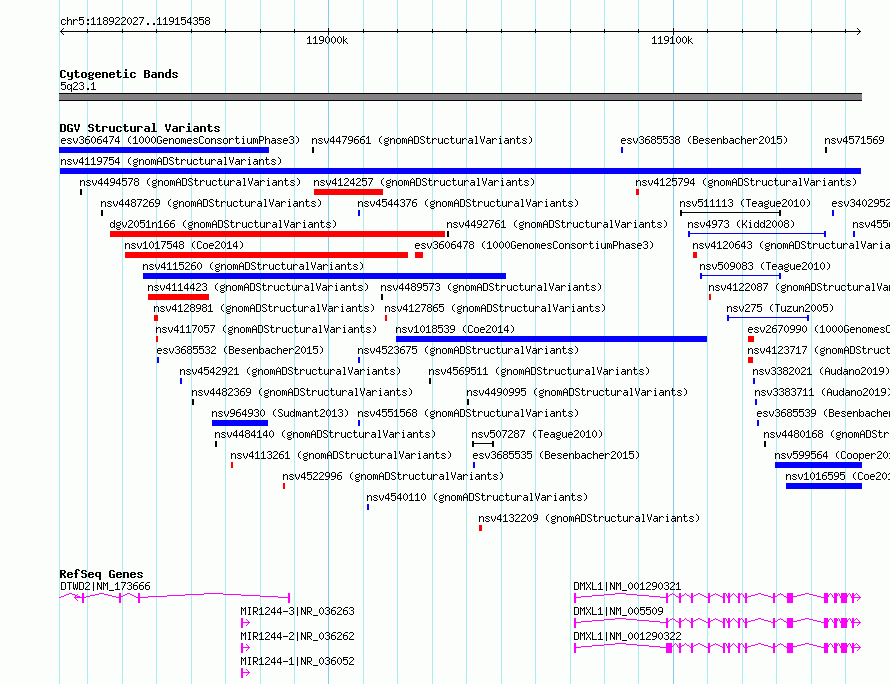Open DMXL1|NM_001290322 gene label
Viewport: 890px width, 684px height.
(627, 636)
